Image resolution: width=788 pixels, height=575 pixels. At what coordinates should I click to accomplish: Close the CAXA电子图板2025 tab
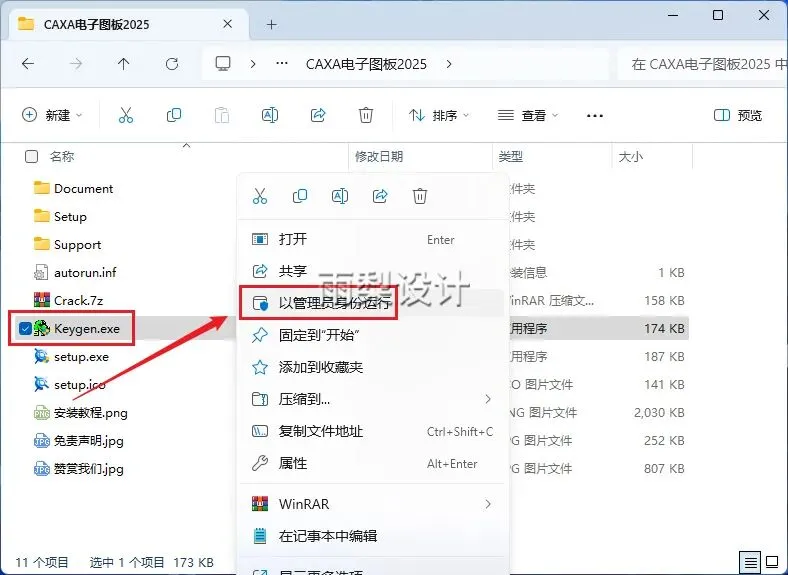pyautogui.click(x=228, y=24)
